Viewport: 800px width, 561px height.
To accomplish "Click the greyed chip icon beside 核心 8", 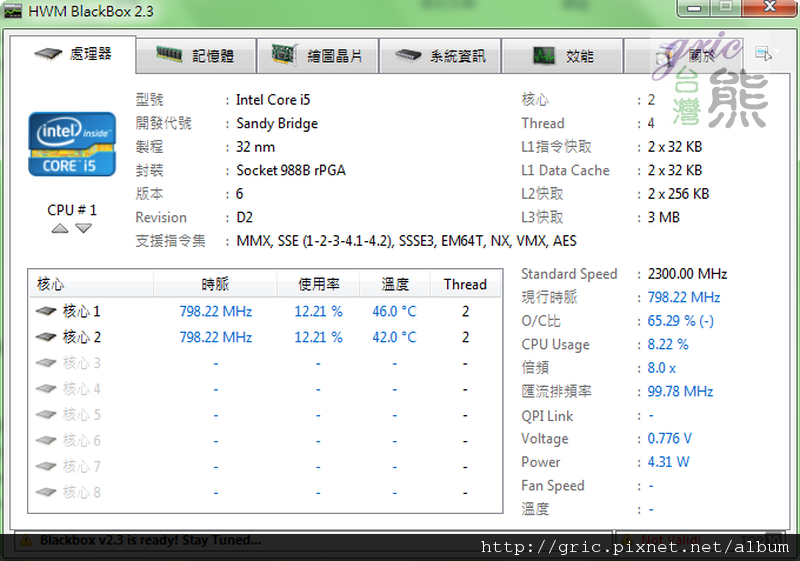I will [46, 492].
